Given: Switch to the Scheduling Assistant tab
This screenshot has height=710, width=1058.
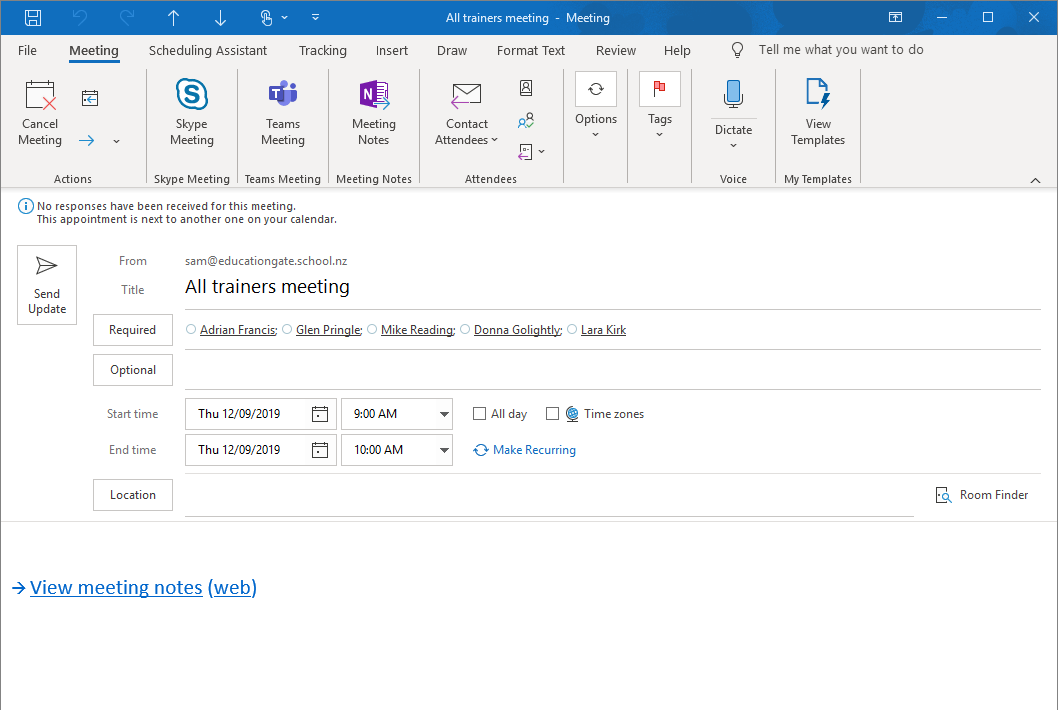Looking at the screenshot, I should tap(207, 50).
